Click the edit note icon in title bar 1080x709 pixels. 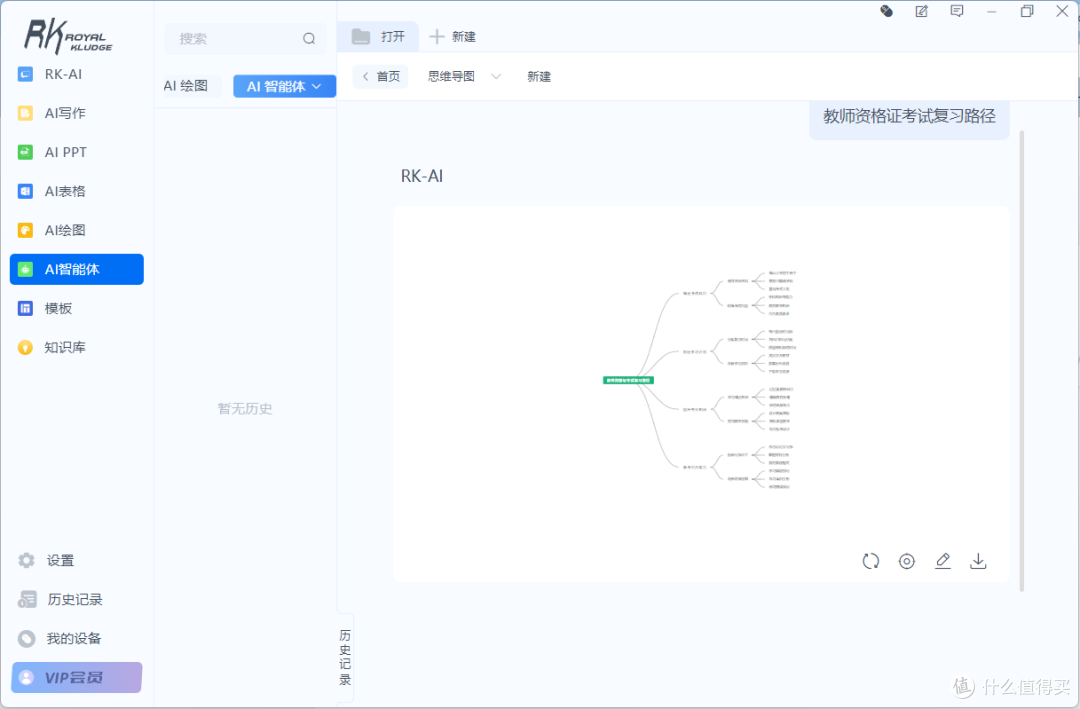pos(922,11)
